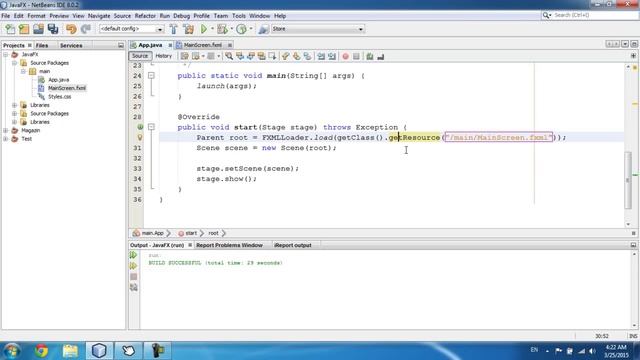Toggle the History view button
Viewport: 640px width, 360px height.
pos(164,56)
